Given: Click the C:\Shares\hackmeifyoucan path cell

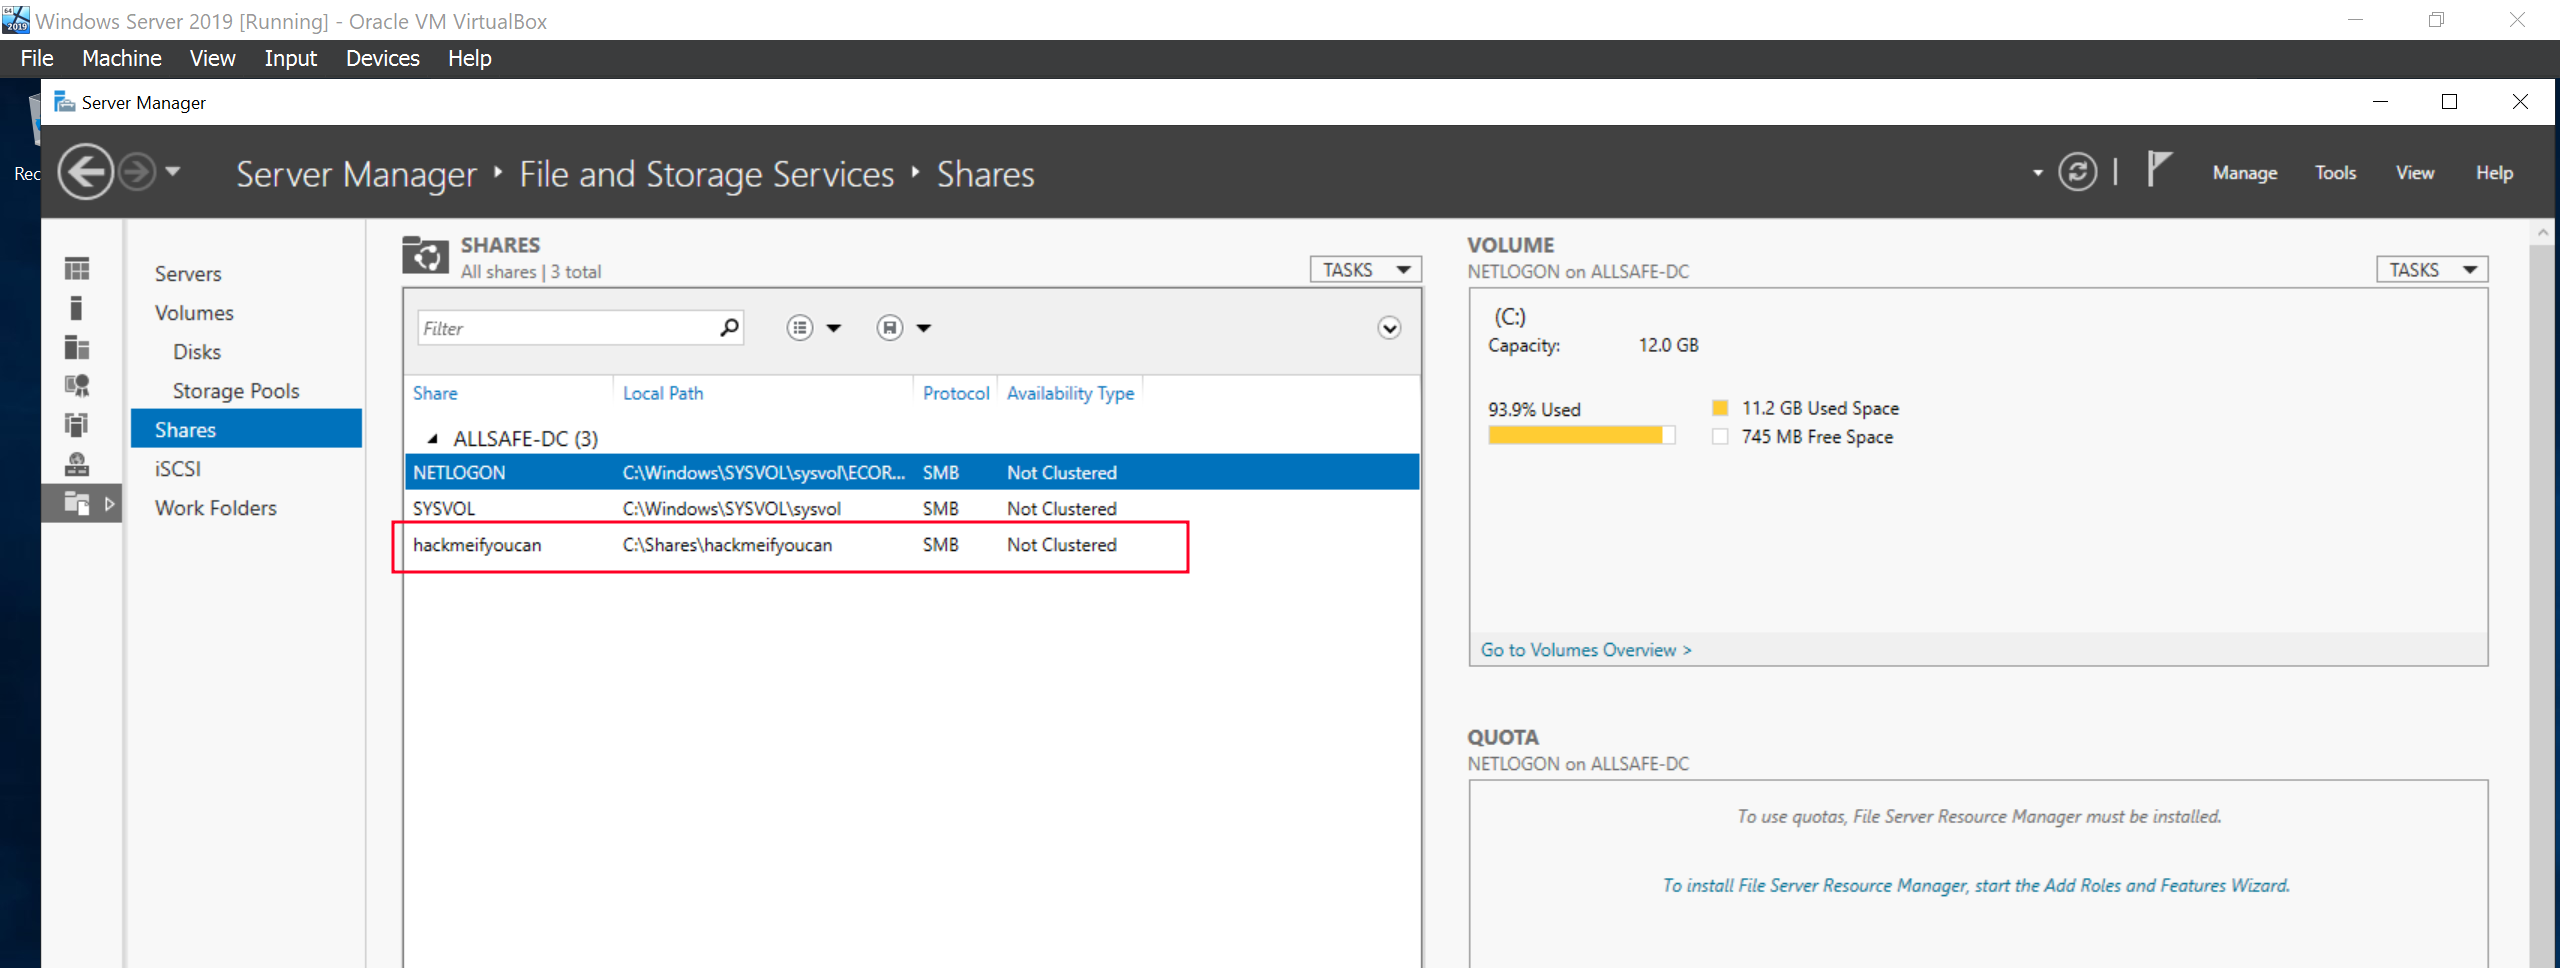Looking at the screenshot, I should click(x=727, y=544).
